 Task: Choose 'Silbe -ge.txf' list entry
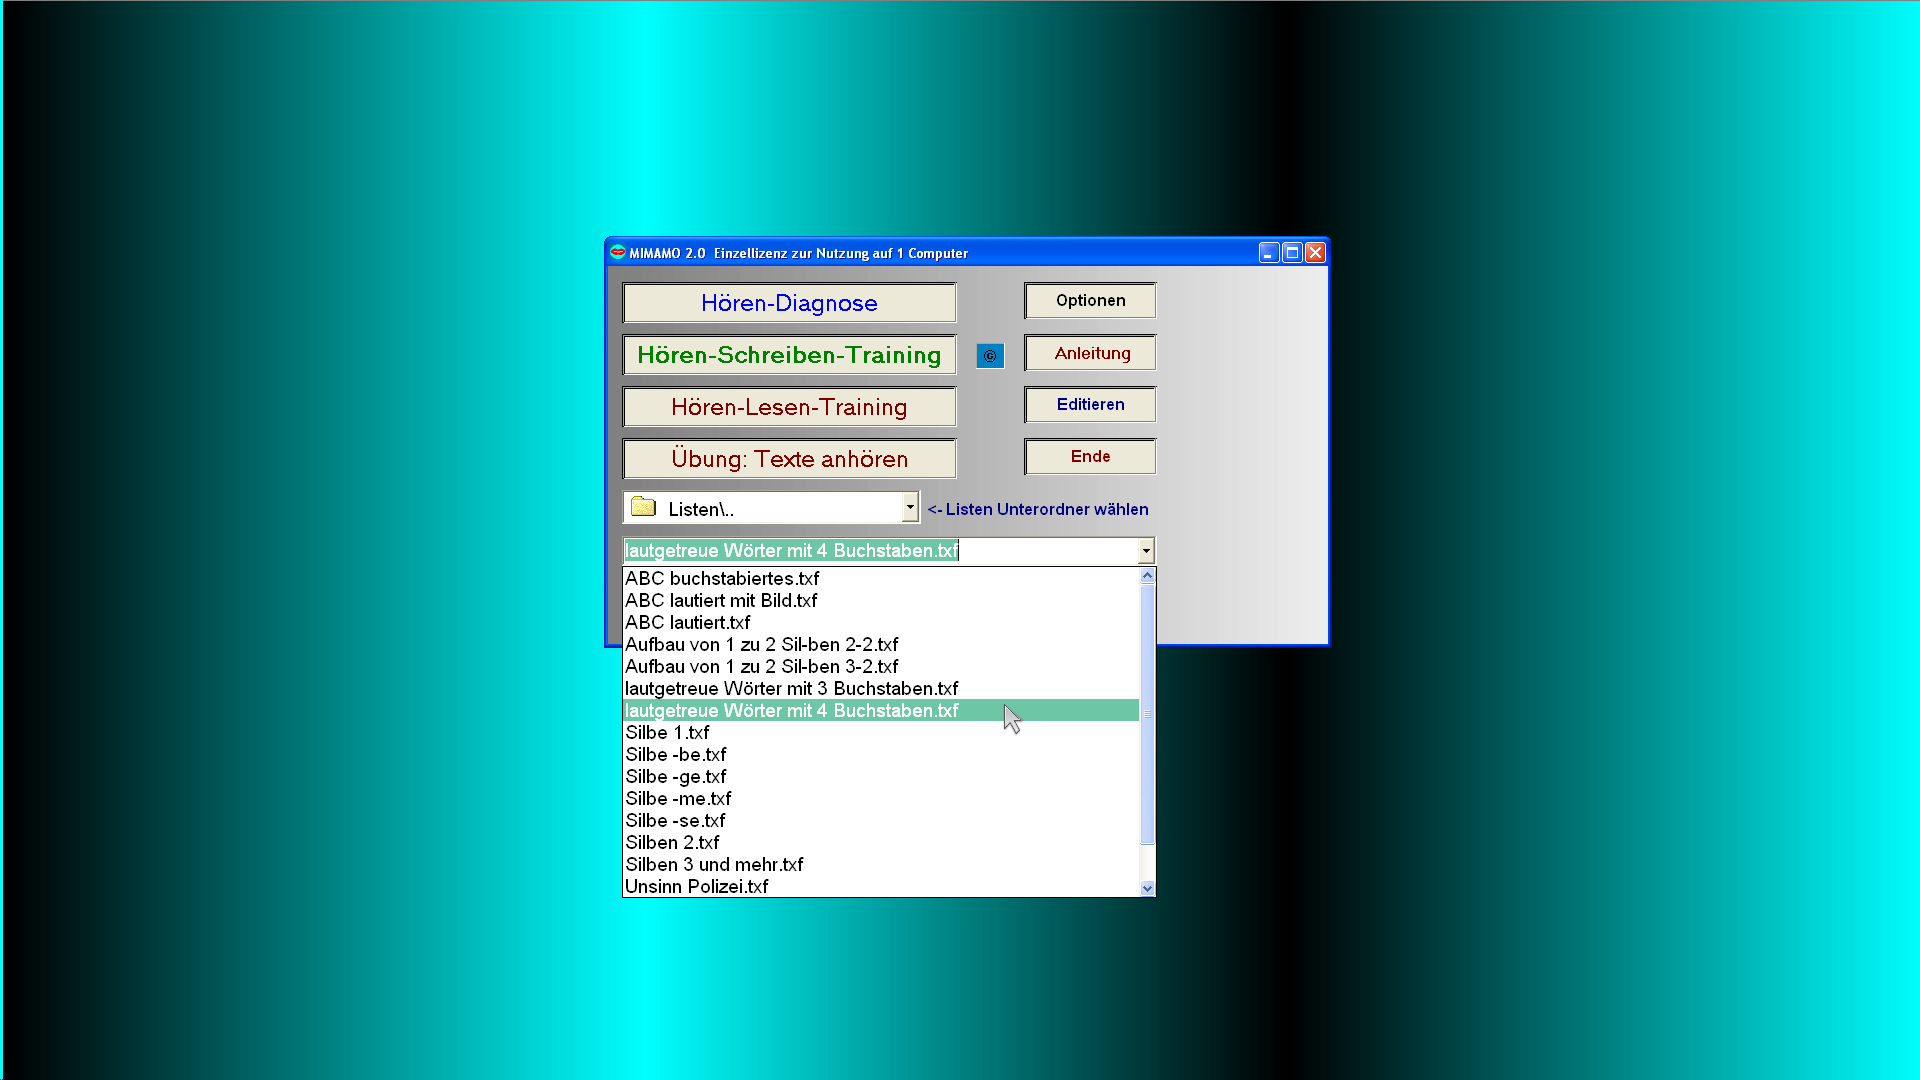(x=676, y=777)
